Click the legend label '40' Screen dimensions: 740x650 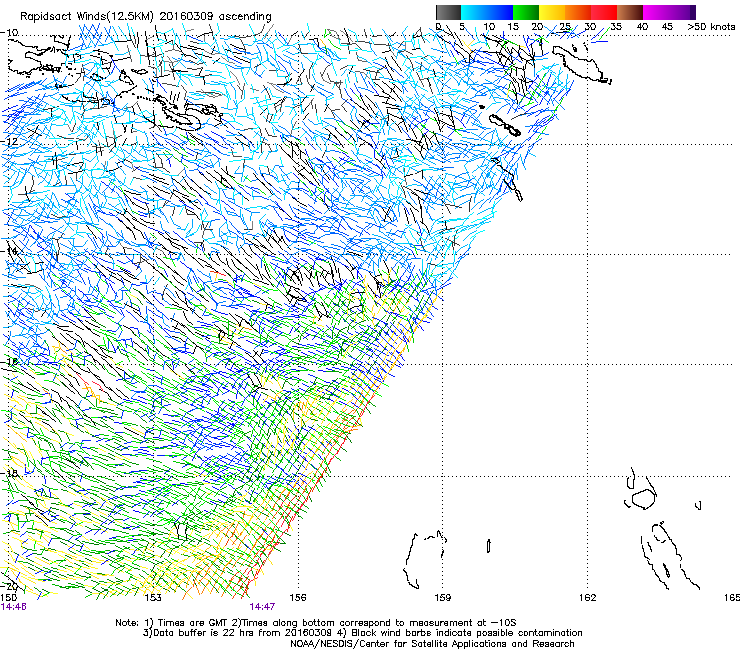pos(642,26)
